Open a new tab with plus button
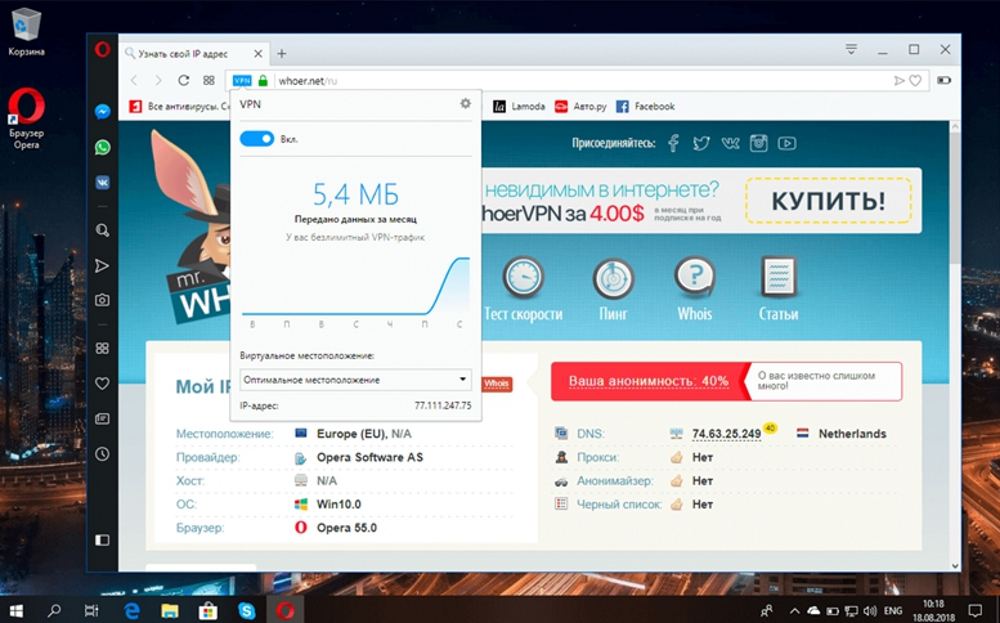Screen dimensions: 1000x623 281,54
